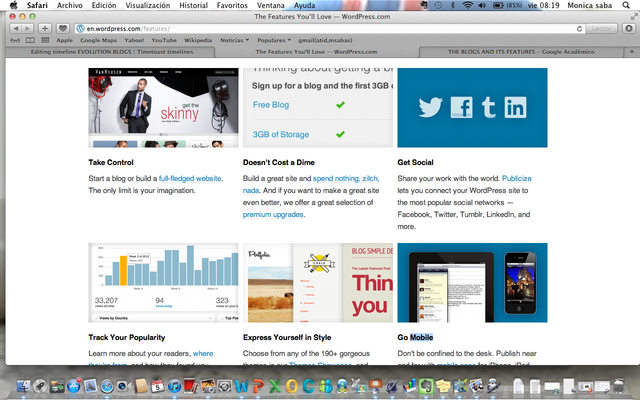This screenshot has width=640, height=400.
Task: Open a new tab with the plus at the tab bar's end
Action: [631, 52]
